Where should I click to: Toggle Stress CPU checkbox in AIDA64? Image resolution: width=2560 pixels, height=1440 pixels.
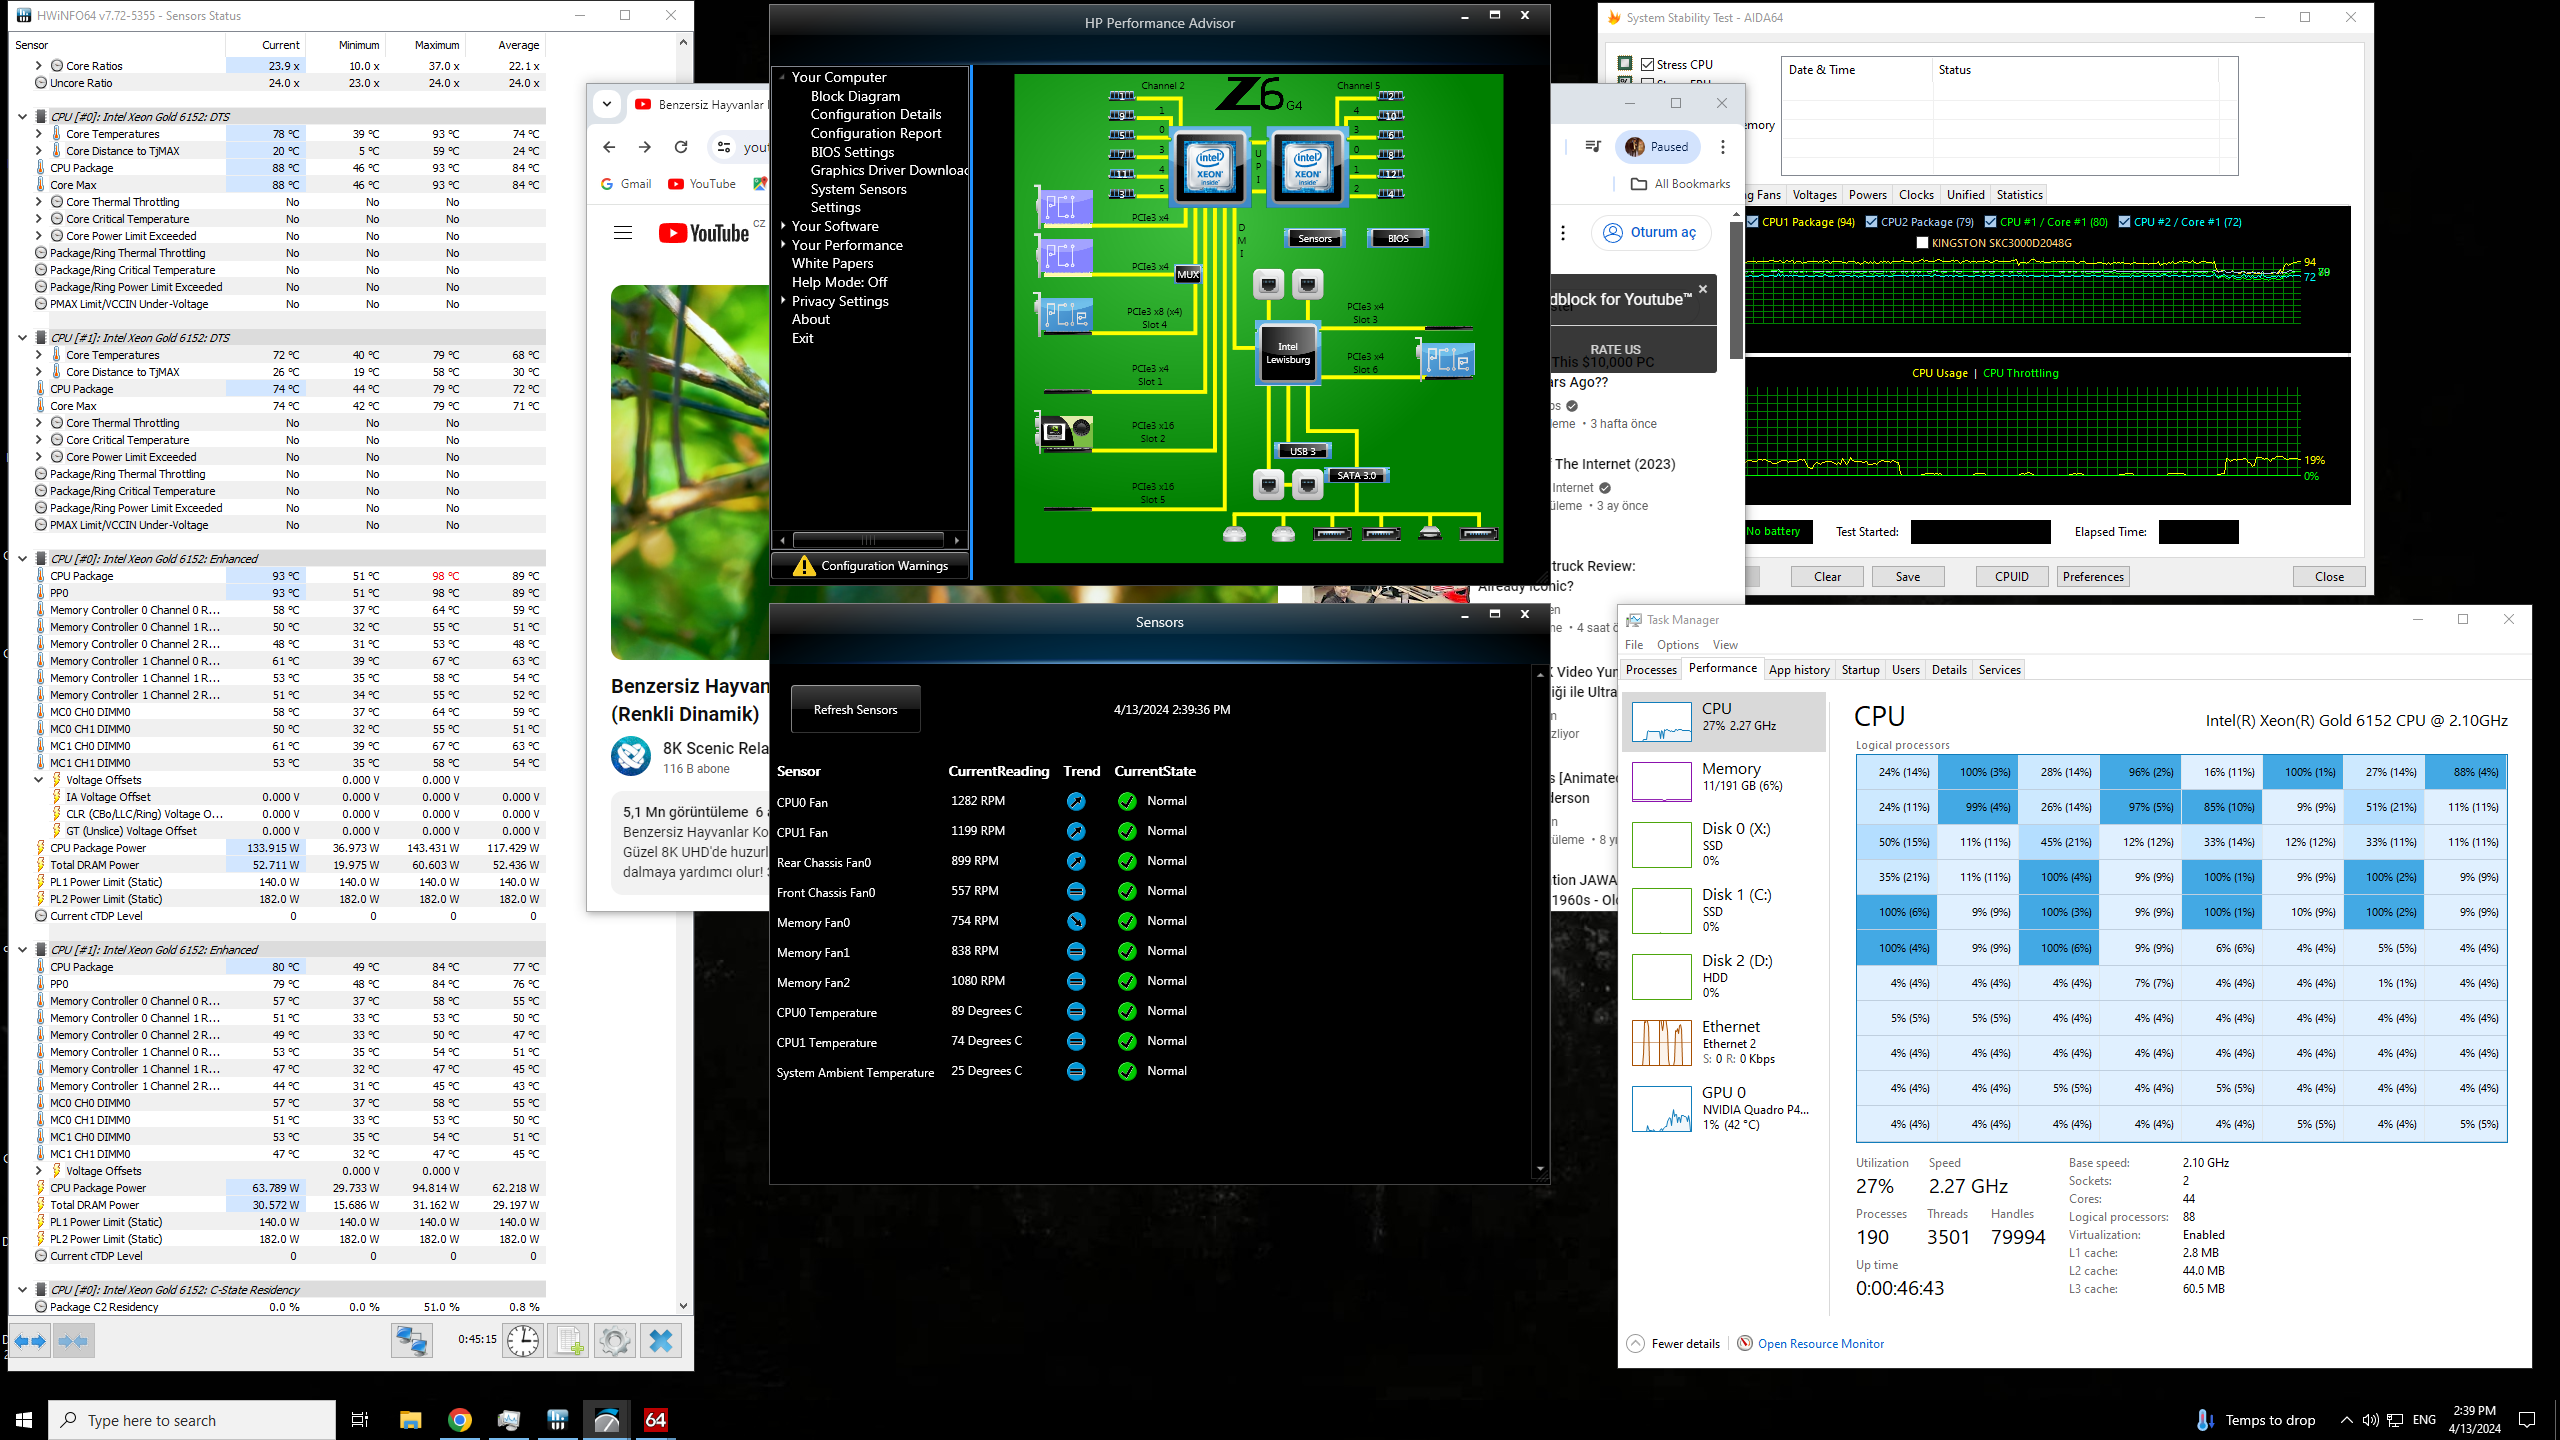(x=1648, y=64)
